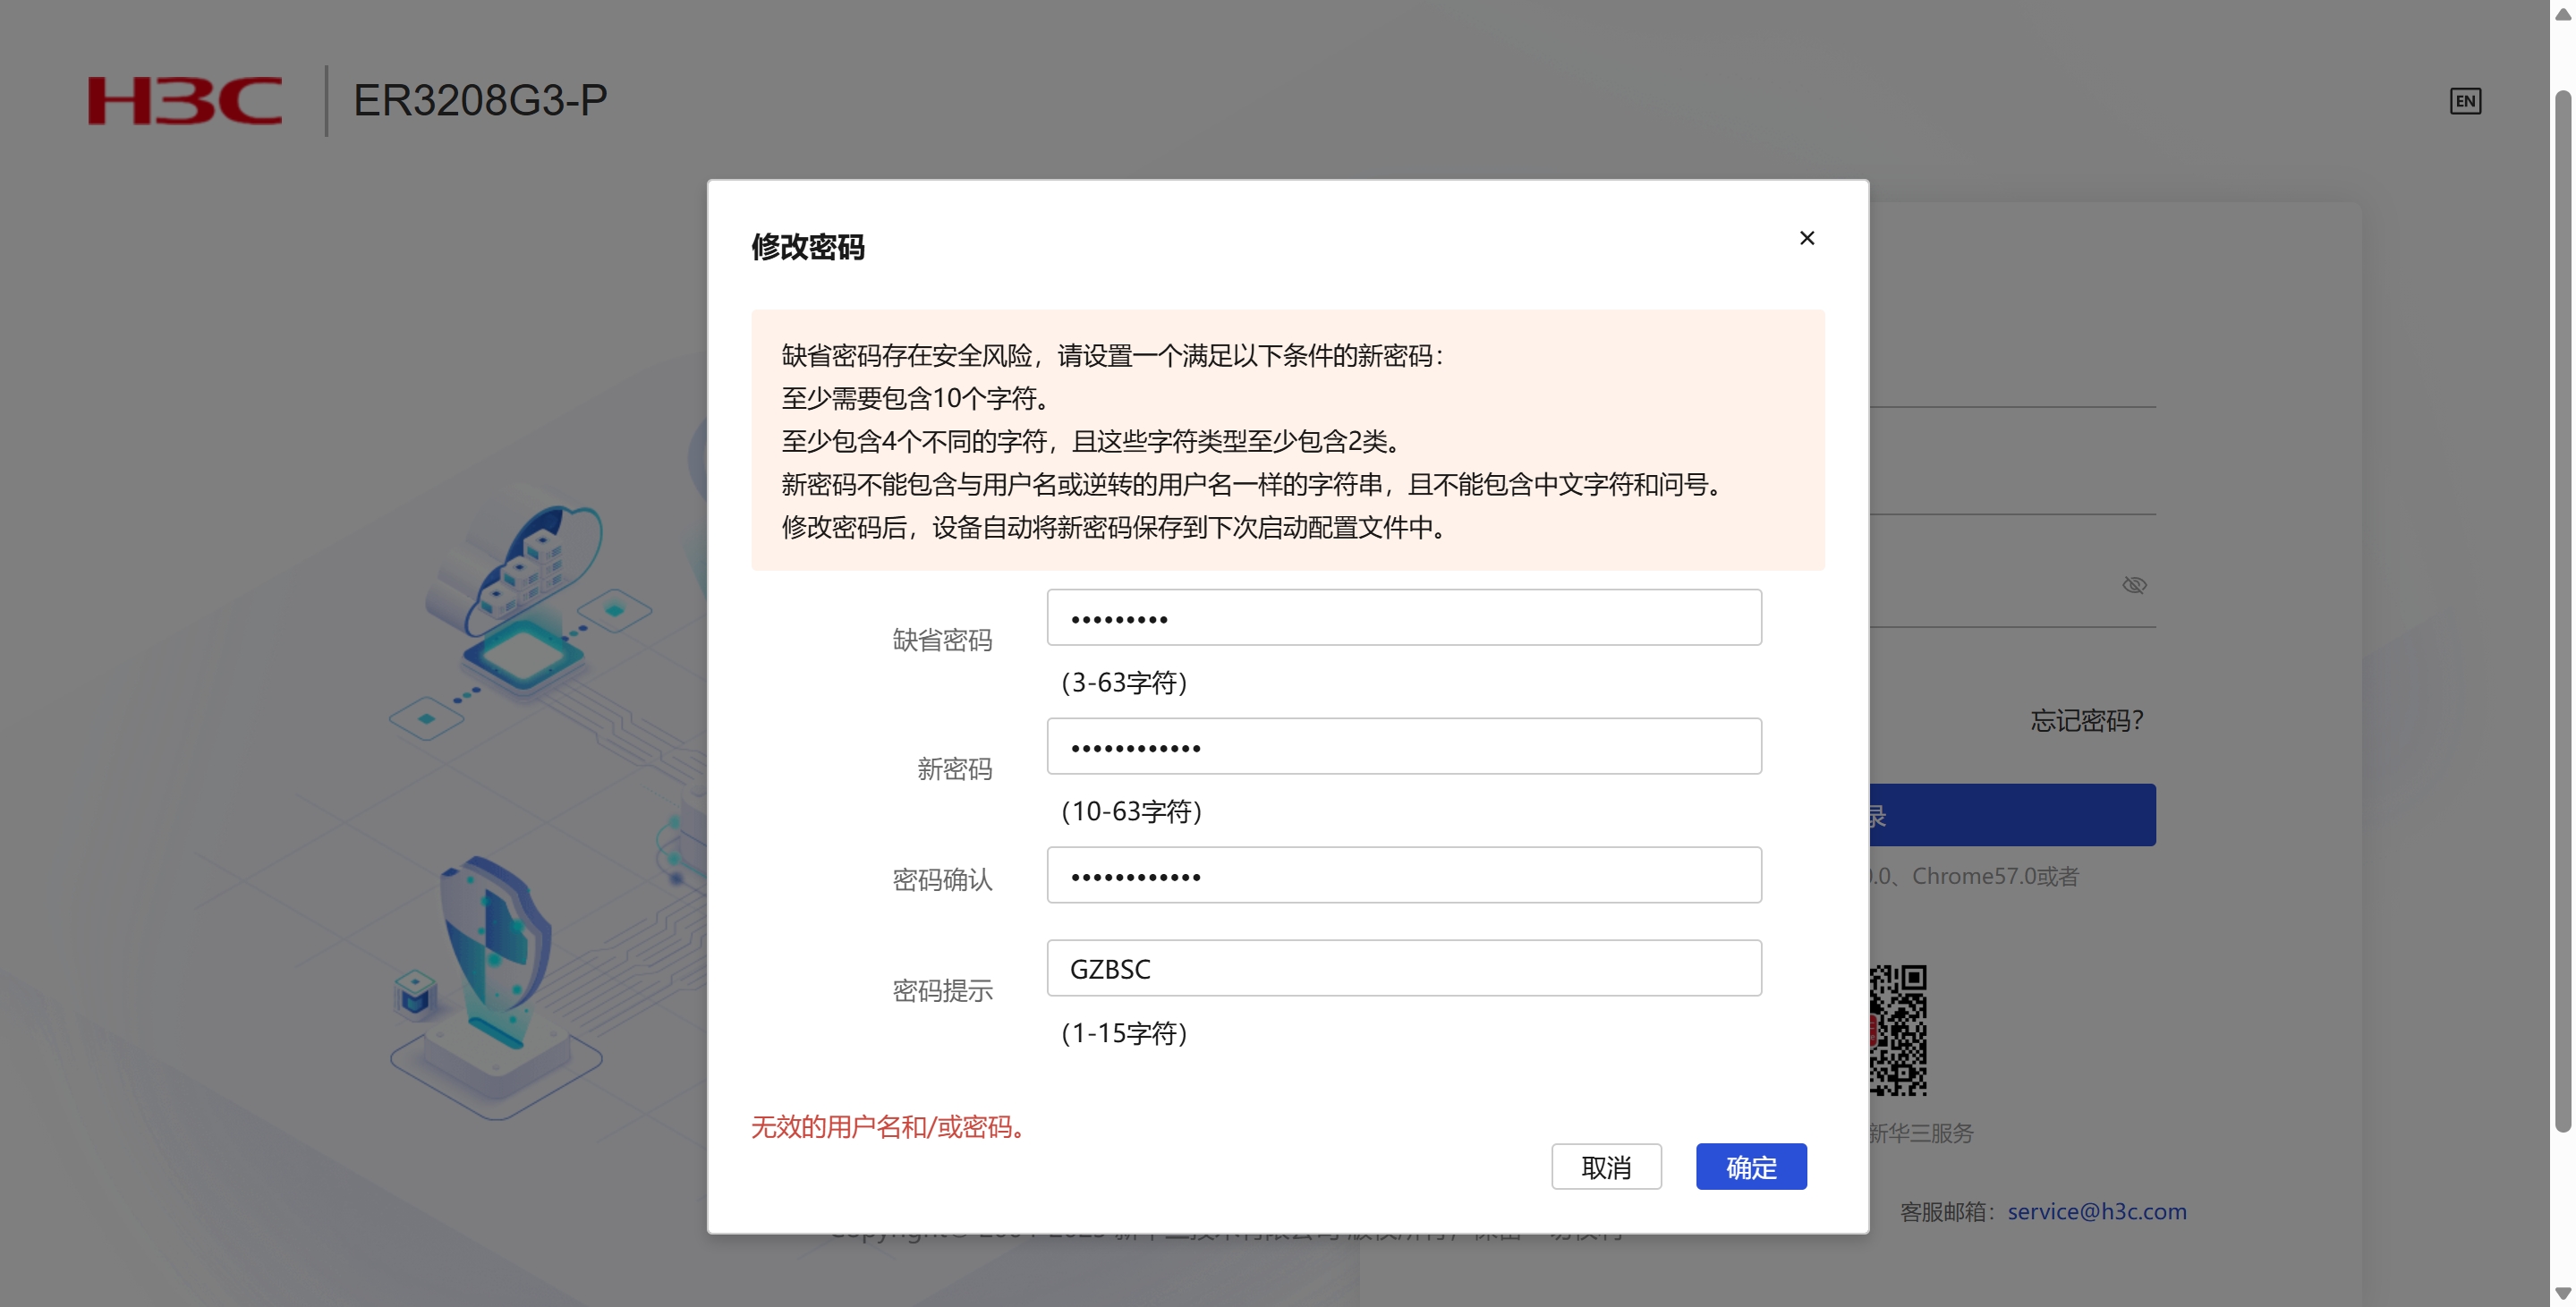Click the scrollbar up arrow
This screenshot has height=1307, width=2576.
click(2562, 14)
